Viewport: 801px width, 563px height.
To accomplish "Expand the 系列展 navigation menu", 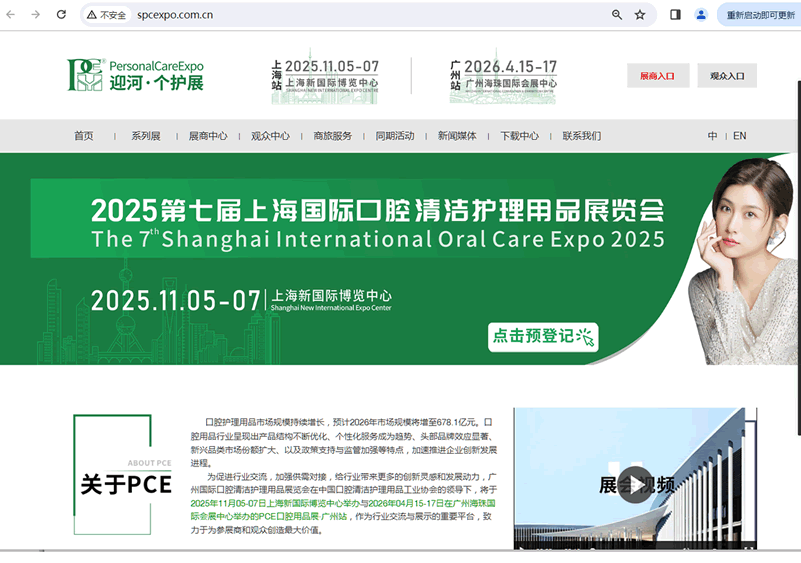I will point(145,136).
